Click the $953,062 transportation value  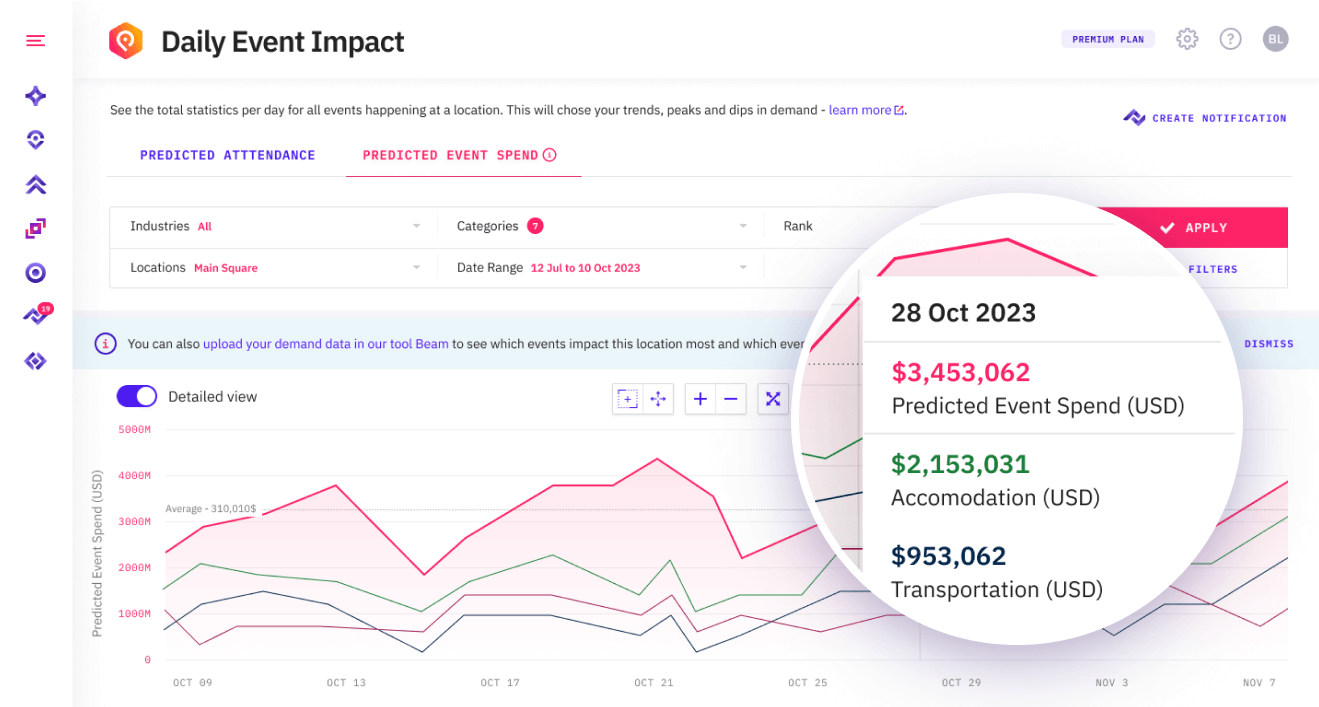949,556
